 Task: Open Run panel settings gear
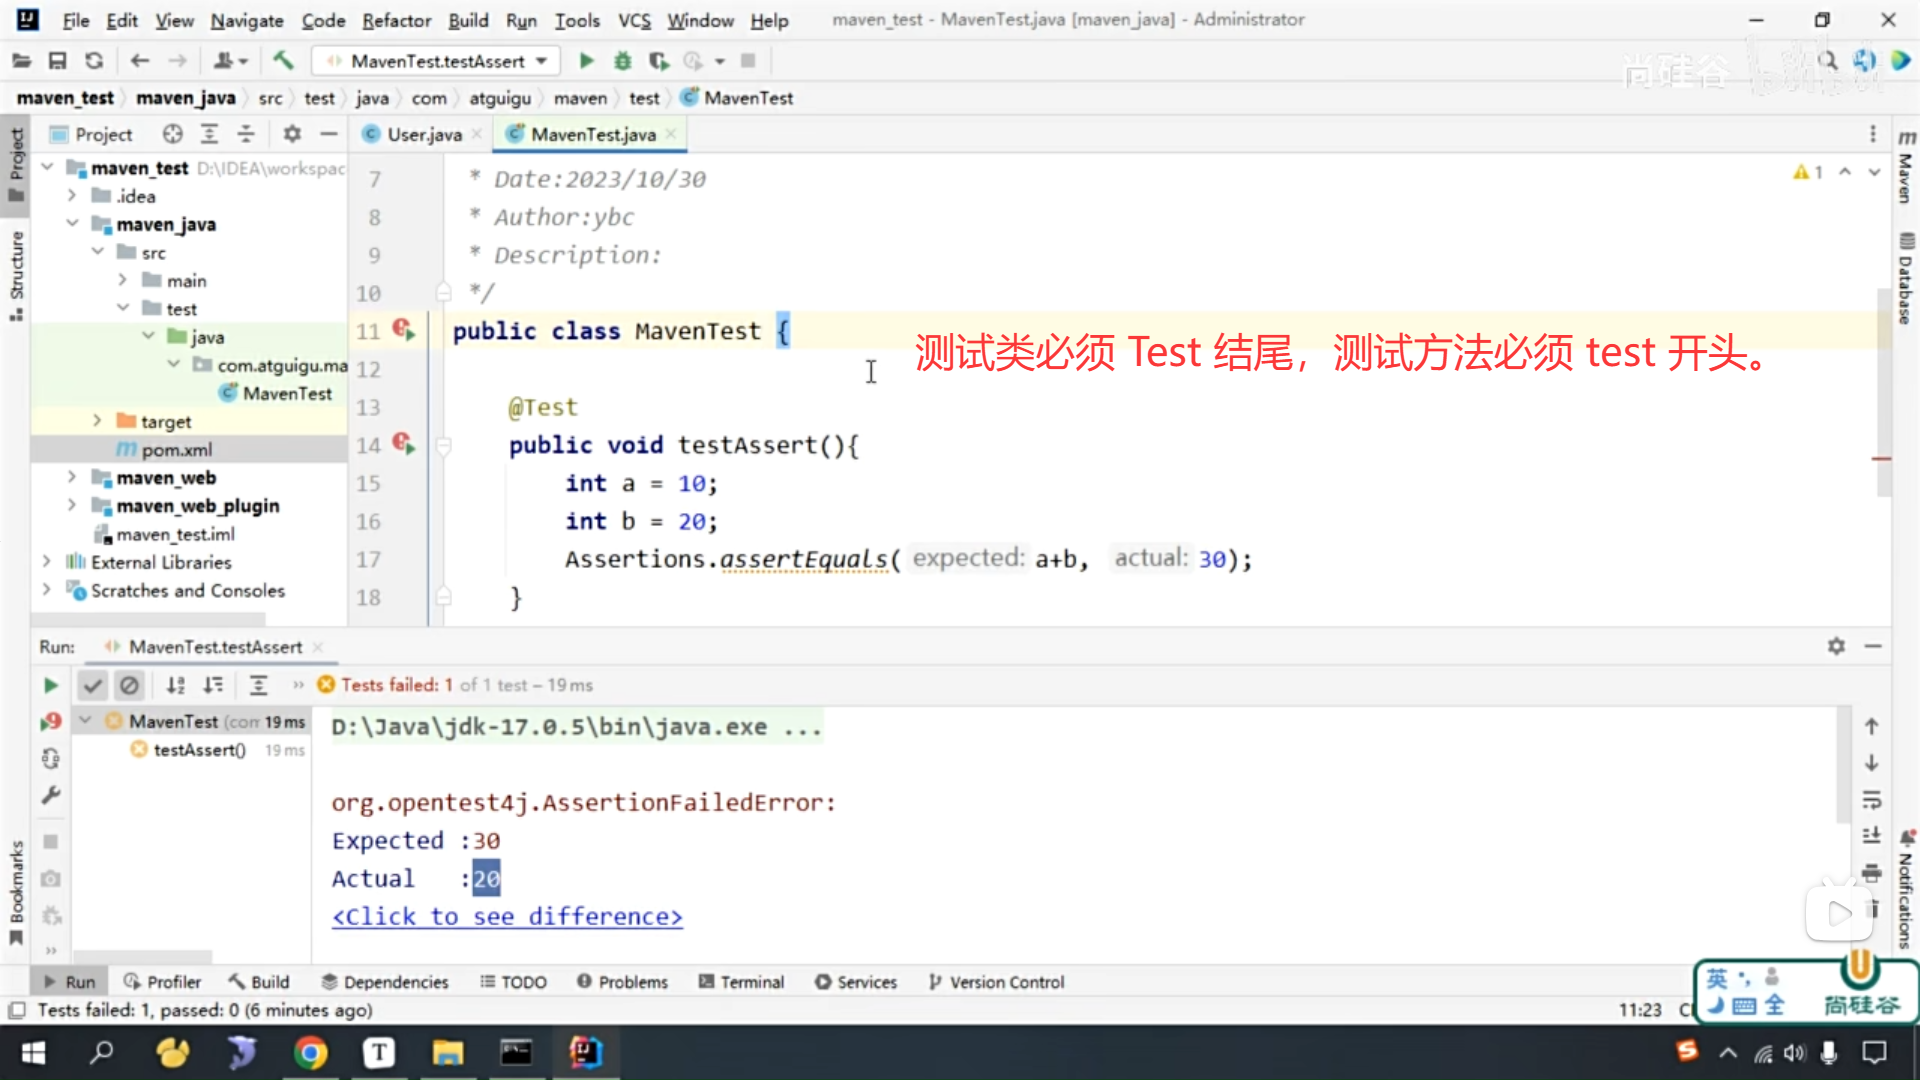tap(1836, 647)
